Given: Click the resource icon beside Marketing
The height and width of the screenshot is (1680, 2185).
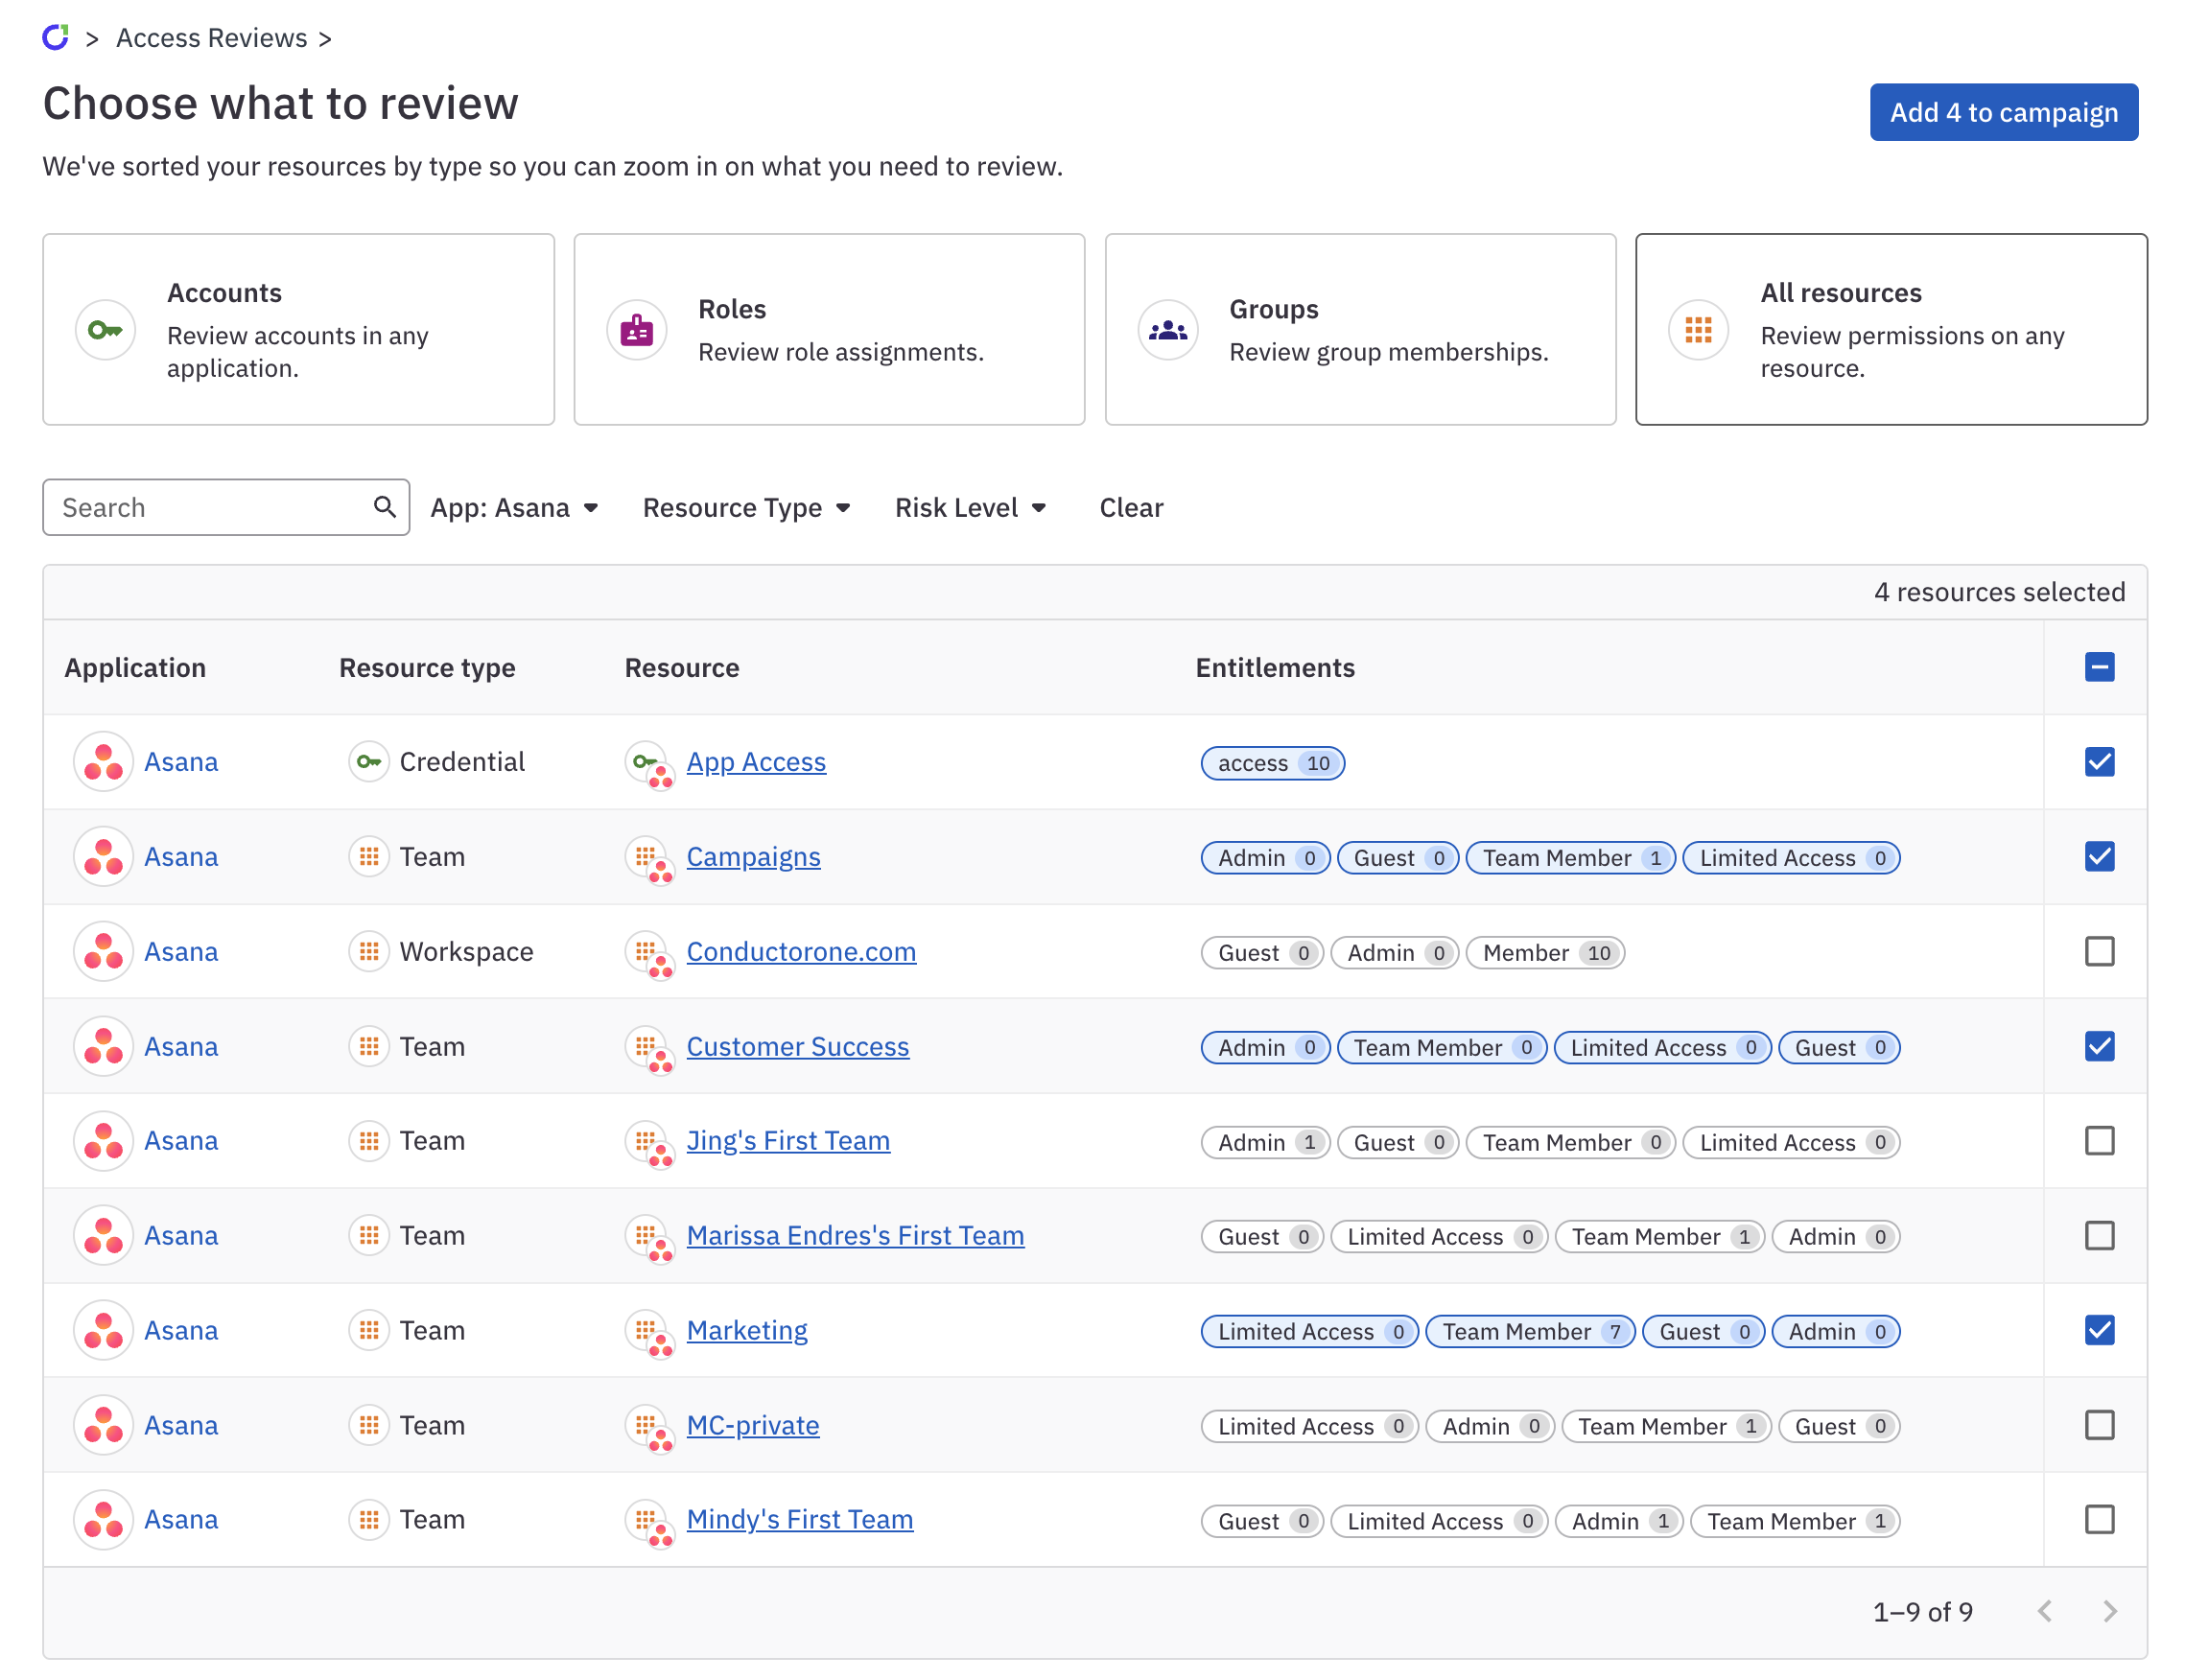Looking at the screenshot, I should point(649,1333).
